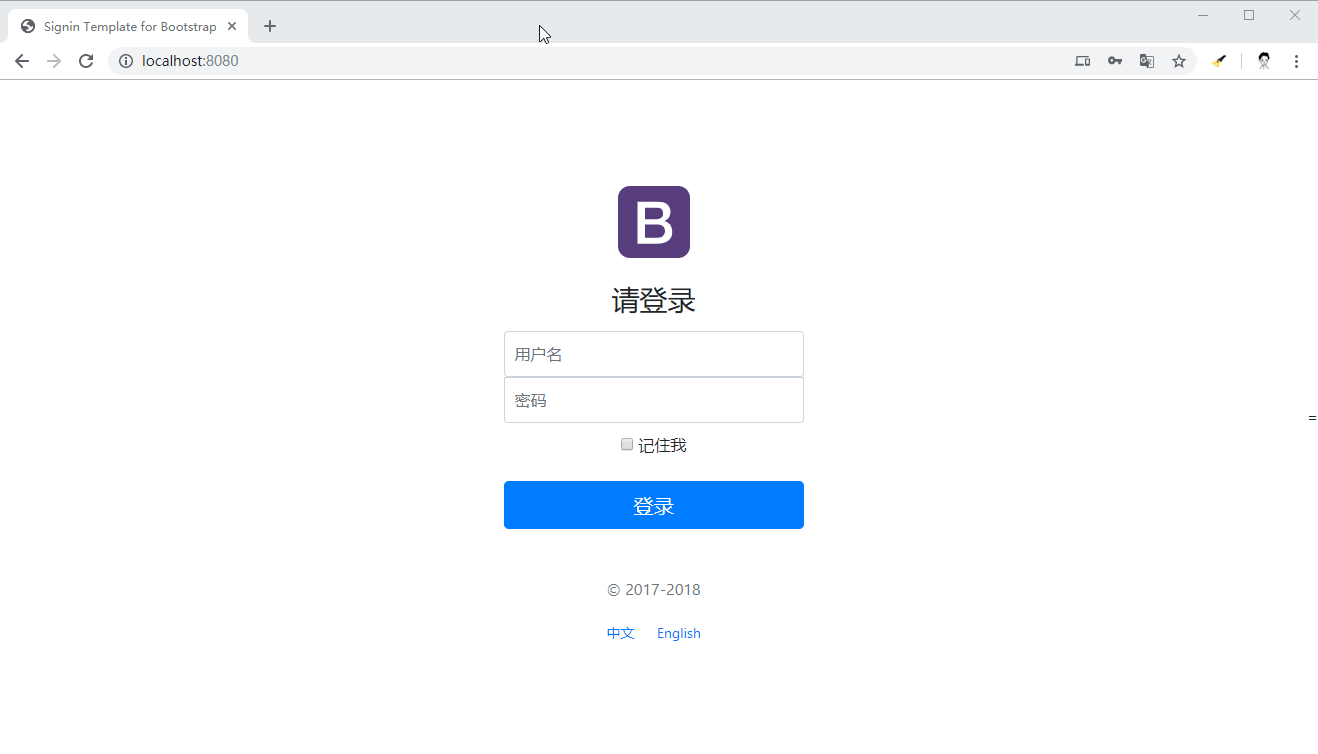Viewport: 1318px width, 754px height.
Task: Click the broom extension icon
Action: coord(1218,61)
